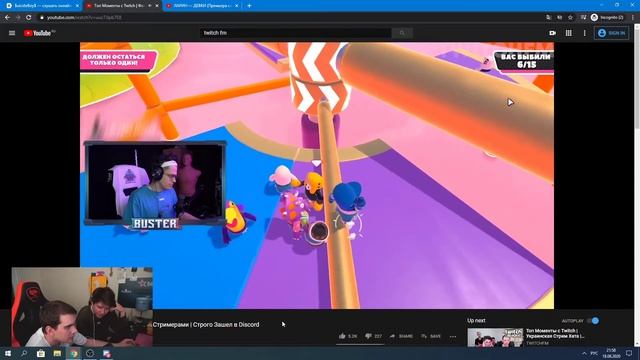
Task: Click the YouTube search magnifier button
Action: (402, 33)
